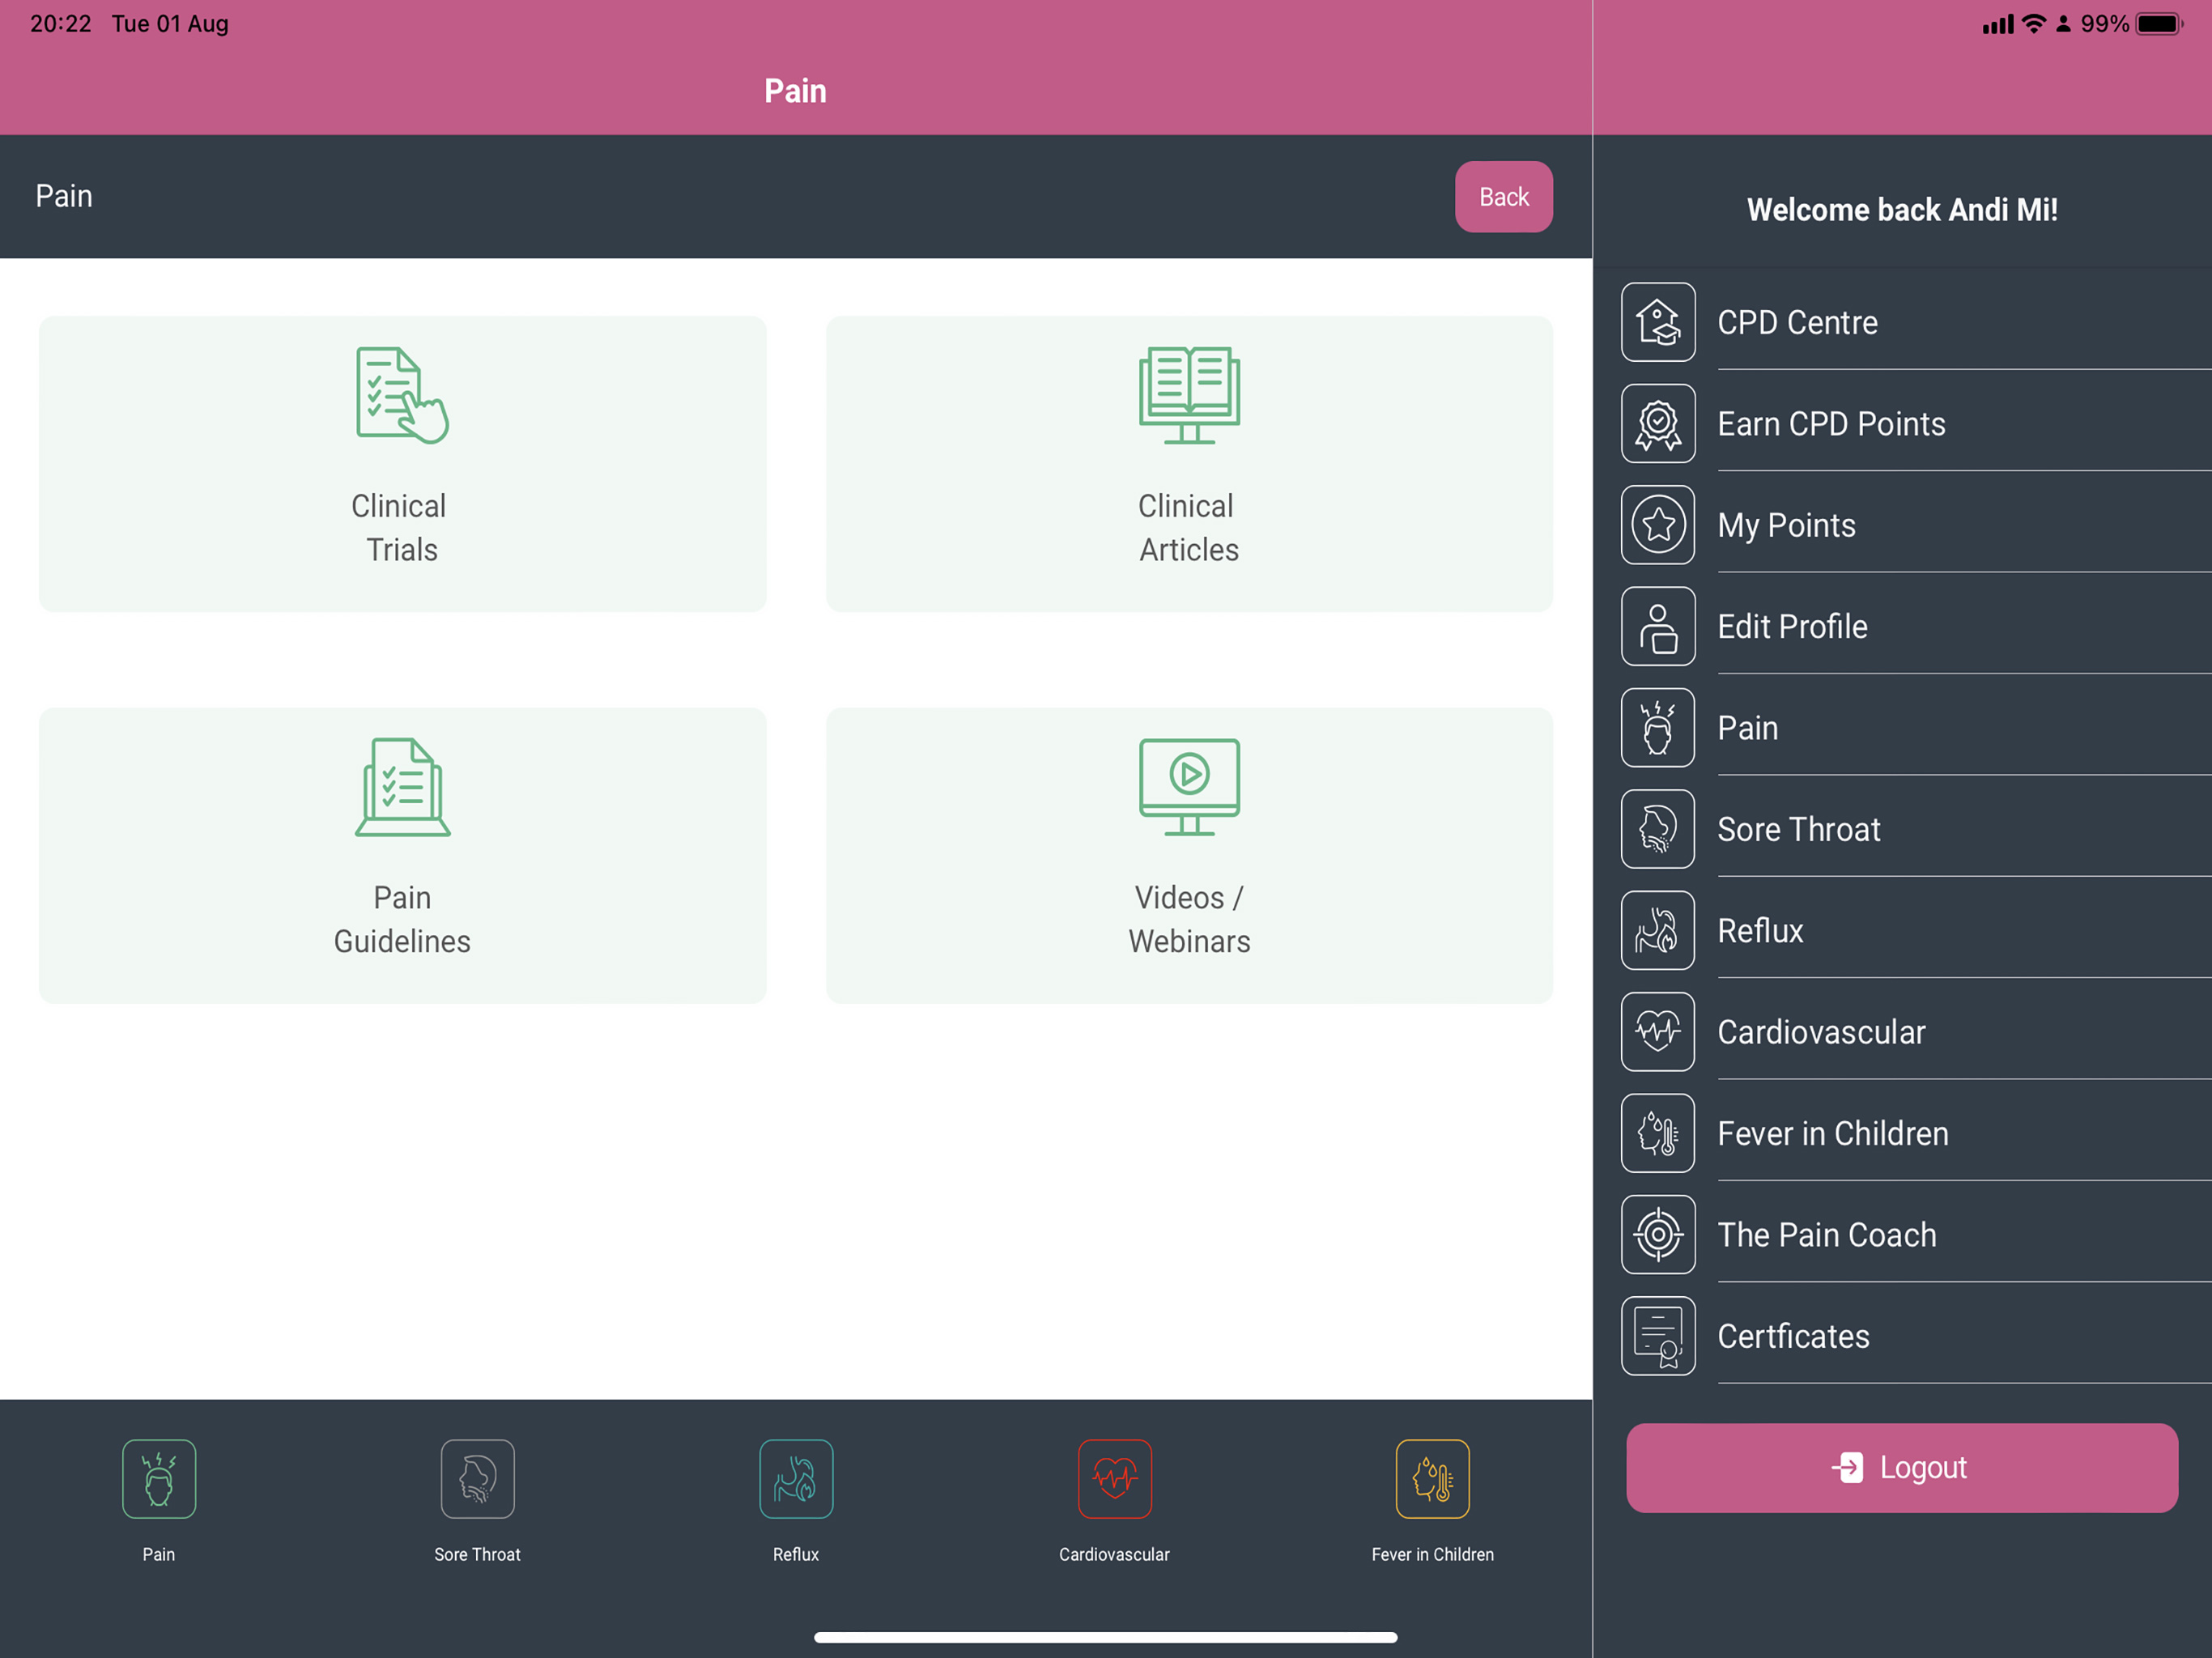Tap the Sore Throat label in bottom bar
The width and height of the screenshot is (2212, 1658).
click(x=477, y=1555)
